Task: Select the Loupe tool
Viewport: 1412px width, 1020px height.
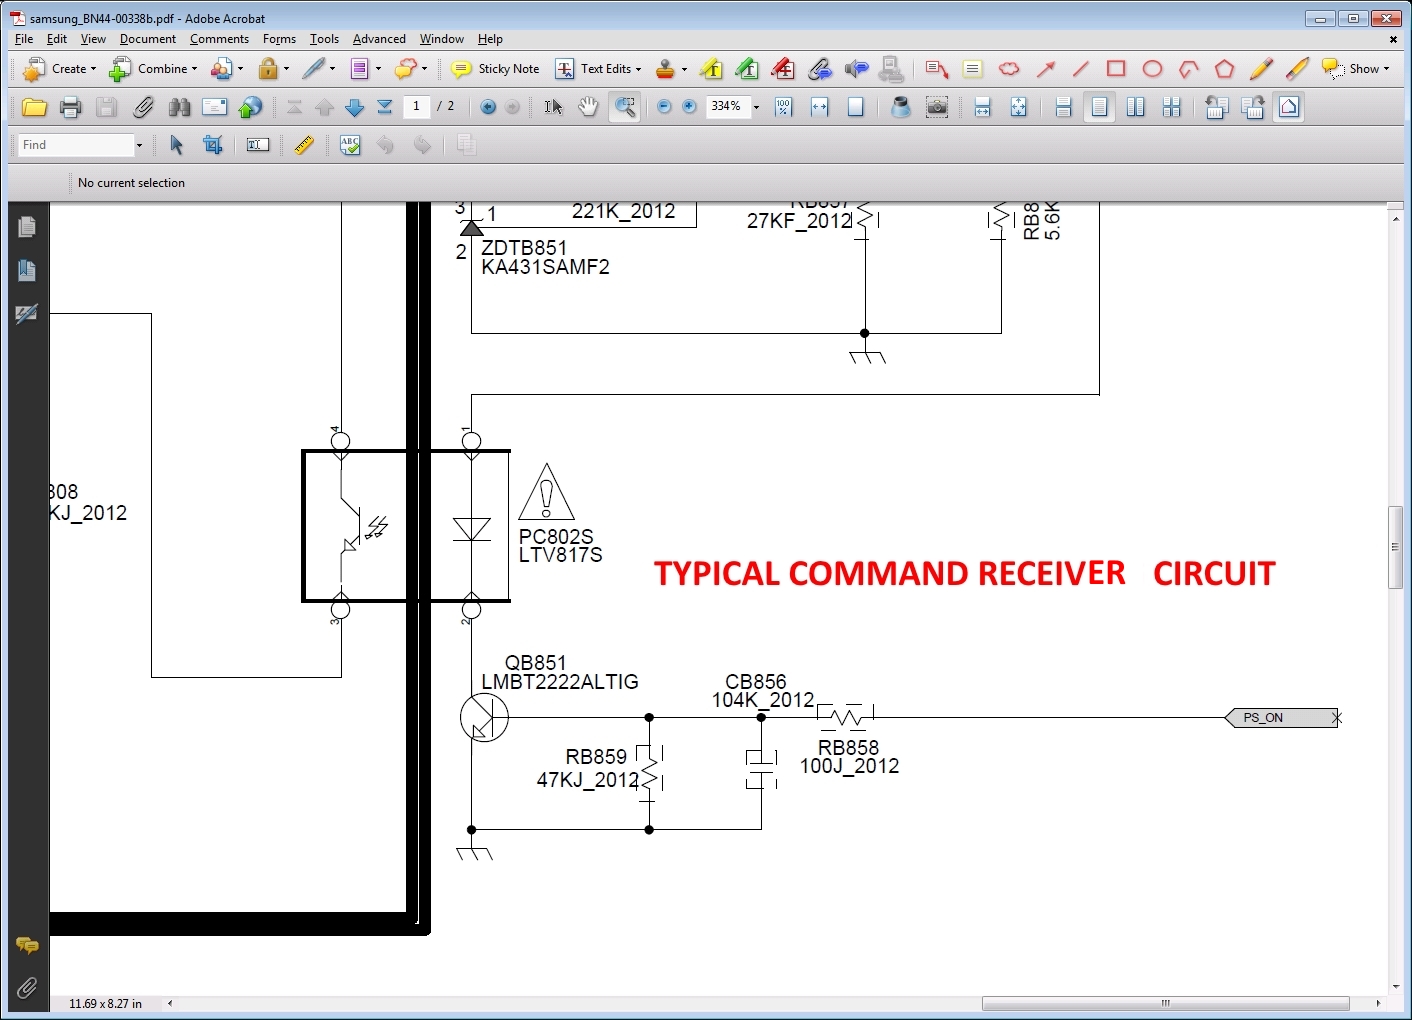Action: (901, 107)
